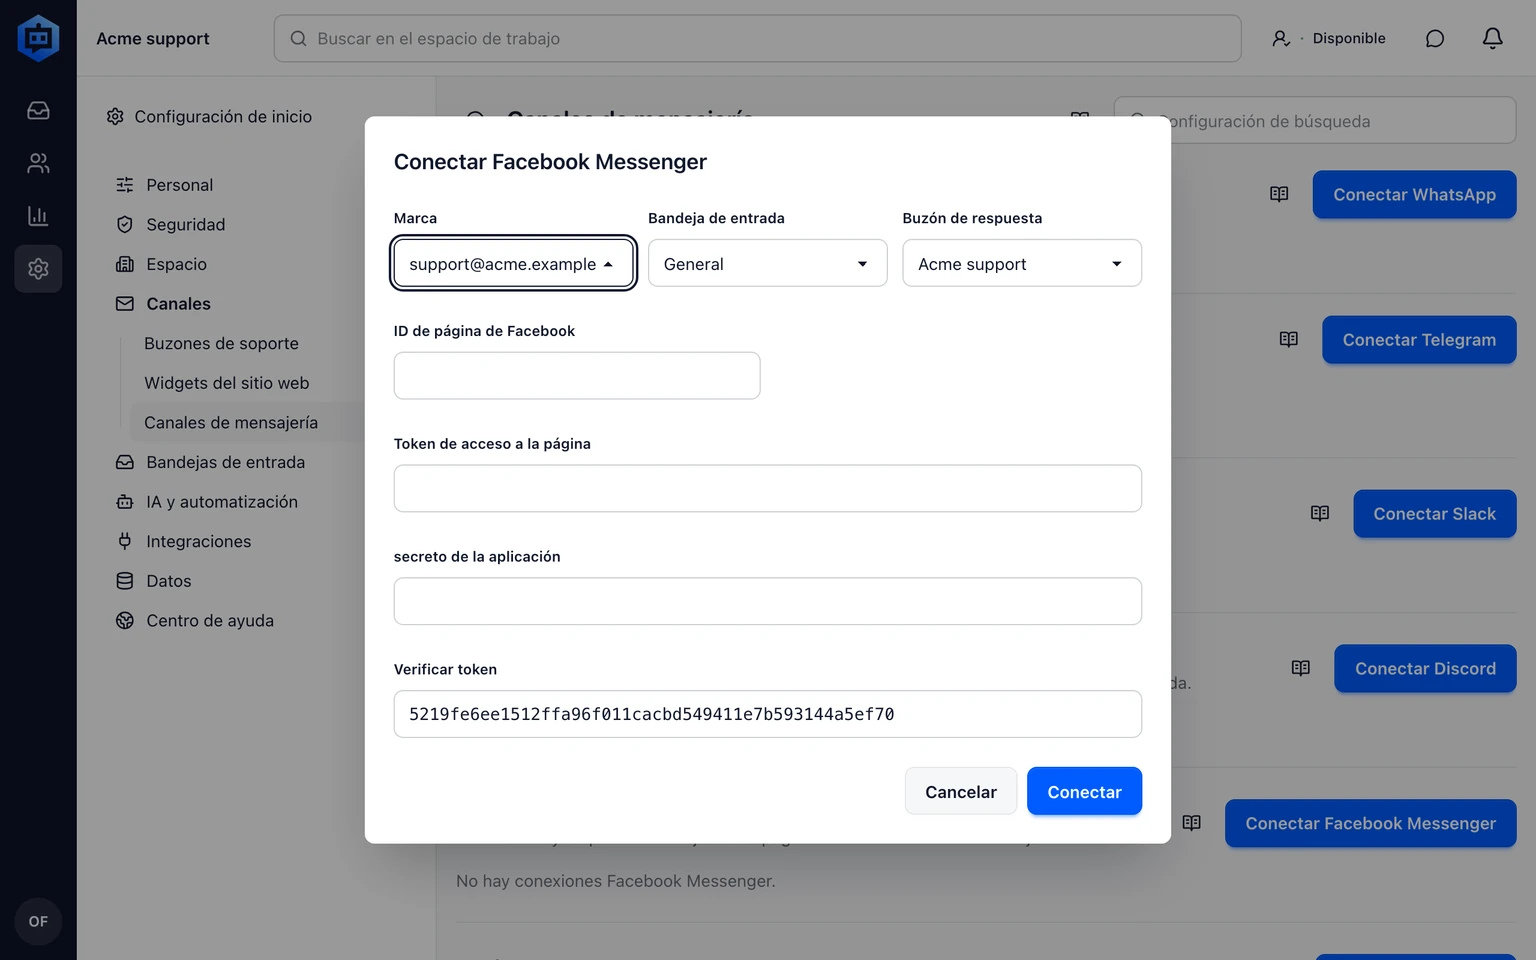Click the Datos database icon
Viewport: 1536px width, 960px height.
click(125, 581)
